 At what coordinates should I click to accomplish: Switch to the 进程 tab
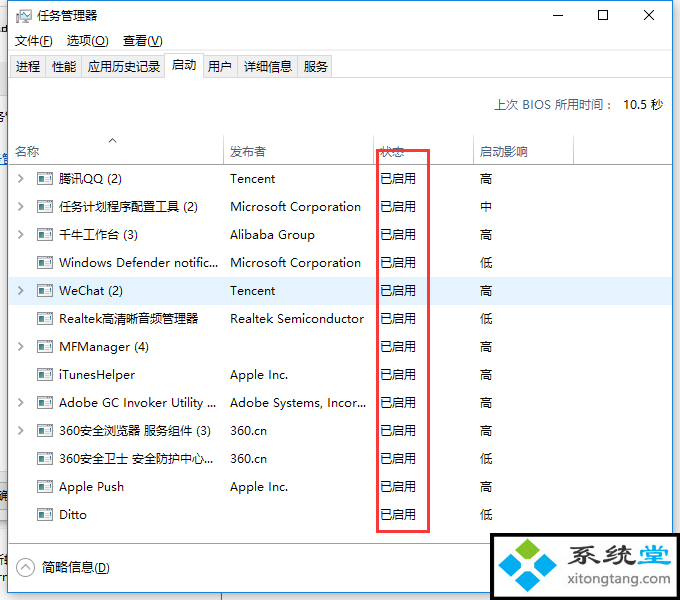pos(28,67)
